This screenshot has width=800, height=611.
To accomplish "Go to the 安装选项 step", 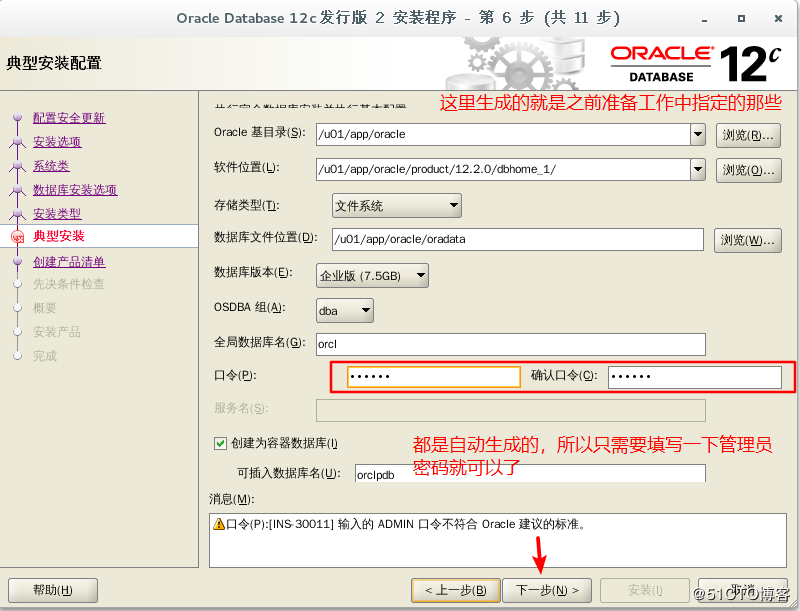I will 57,142.
